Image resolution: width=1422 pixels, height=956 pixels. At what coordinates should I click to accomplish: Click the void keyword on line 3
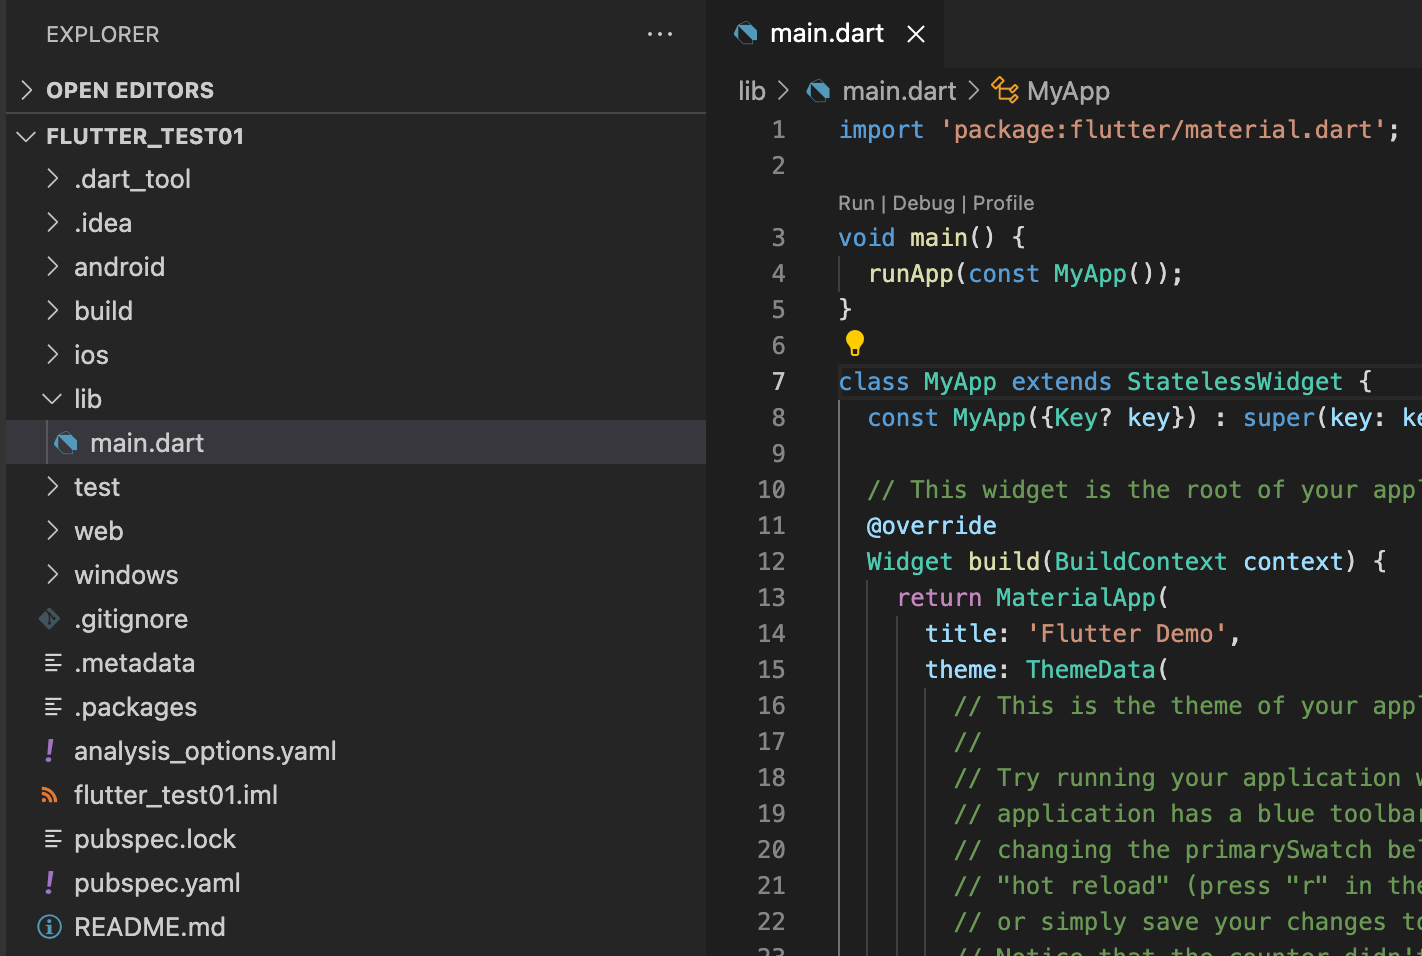click(x=866, y=237)
